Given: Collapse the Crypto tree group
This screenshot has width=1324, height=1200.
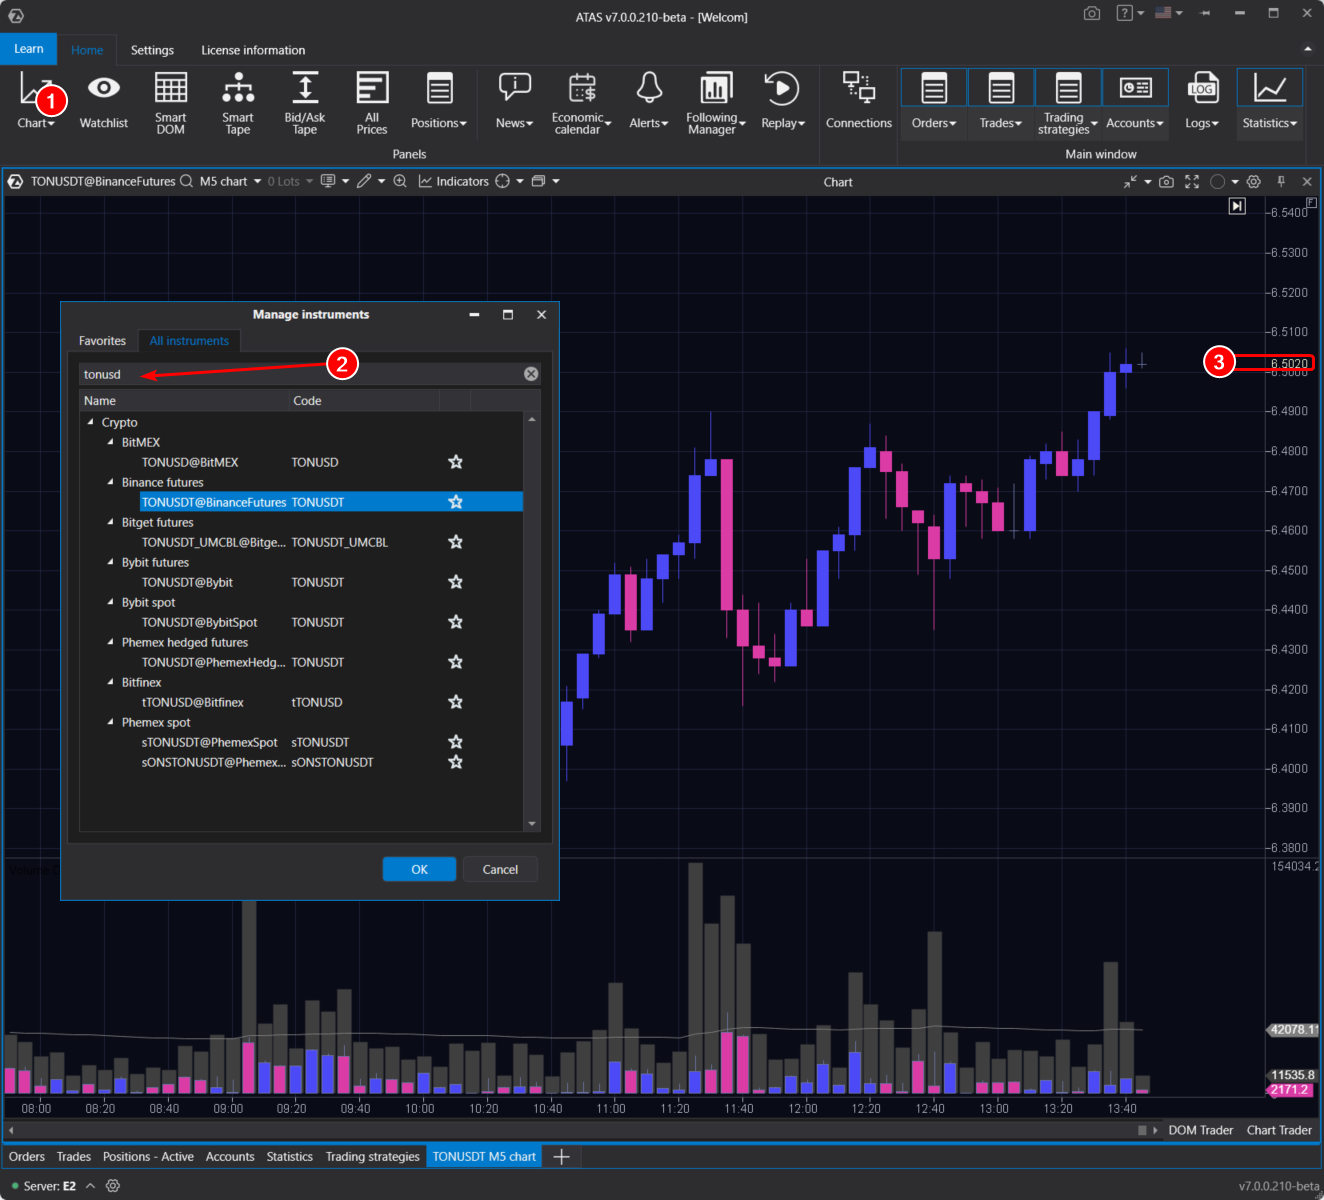Looking at the screenshot, I should click(x=91, y=422).
